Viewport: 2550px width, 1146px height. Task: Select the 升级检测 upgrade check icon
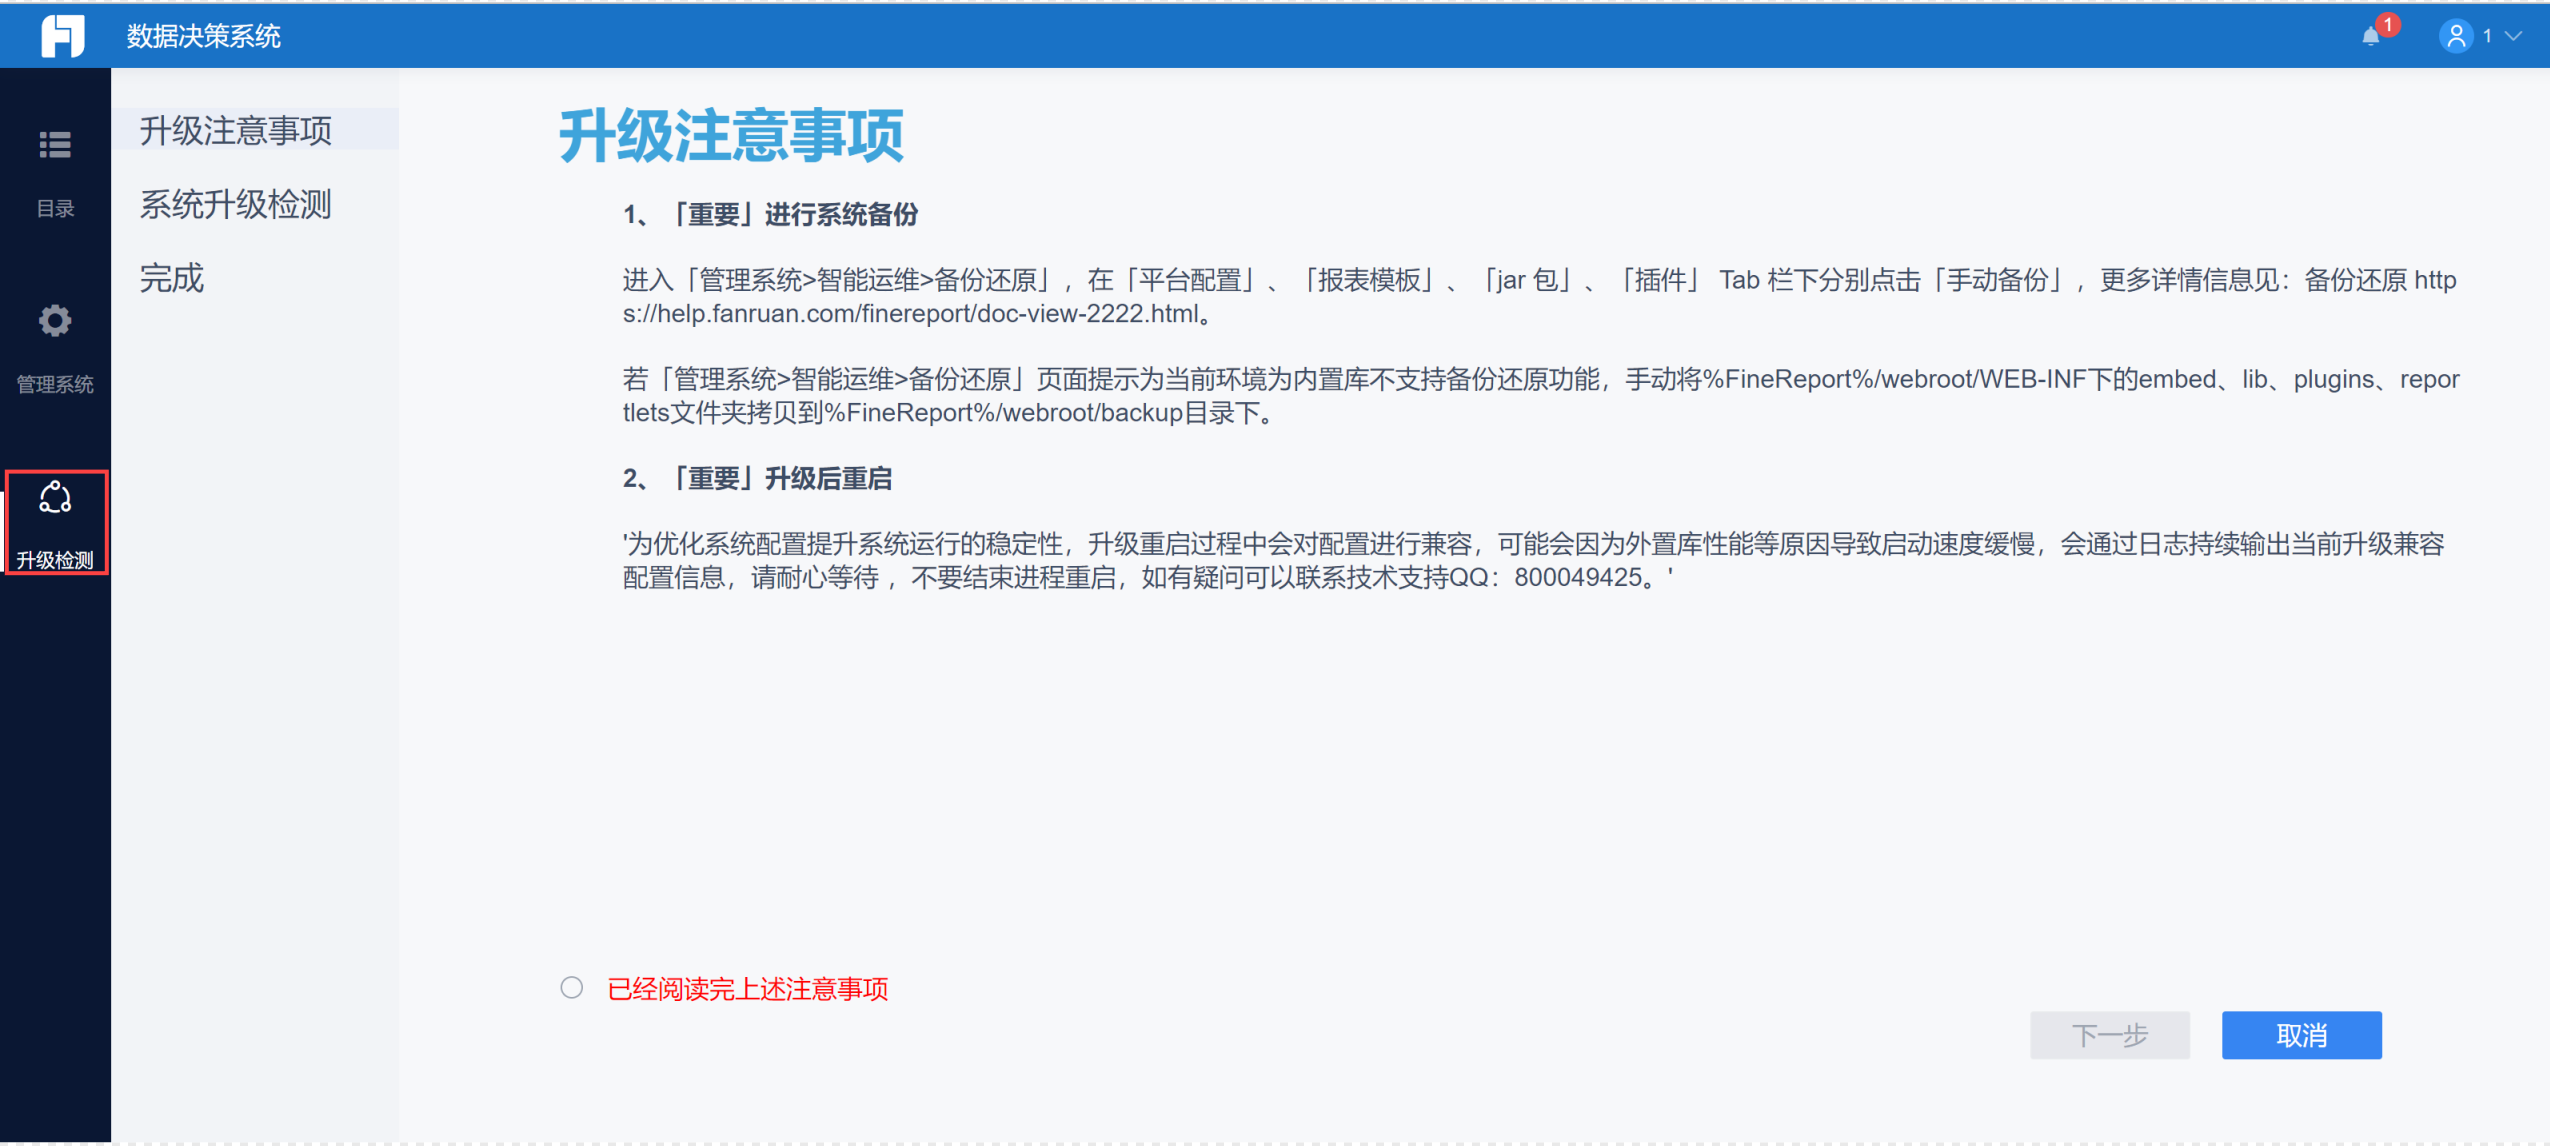[55, 497]
